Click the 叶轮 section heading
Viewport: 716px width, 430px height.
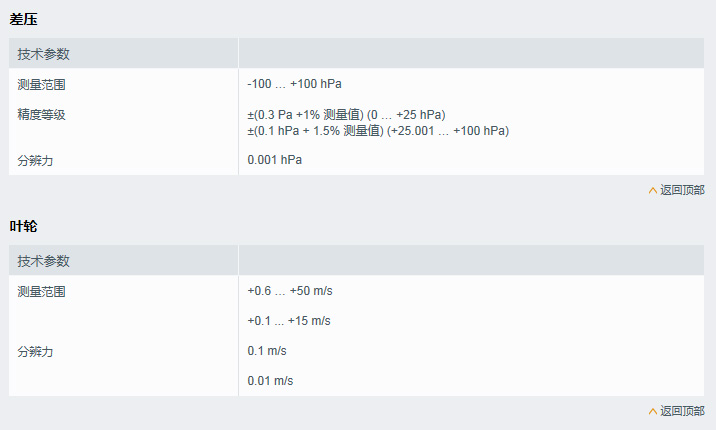(x=24, y=226)
